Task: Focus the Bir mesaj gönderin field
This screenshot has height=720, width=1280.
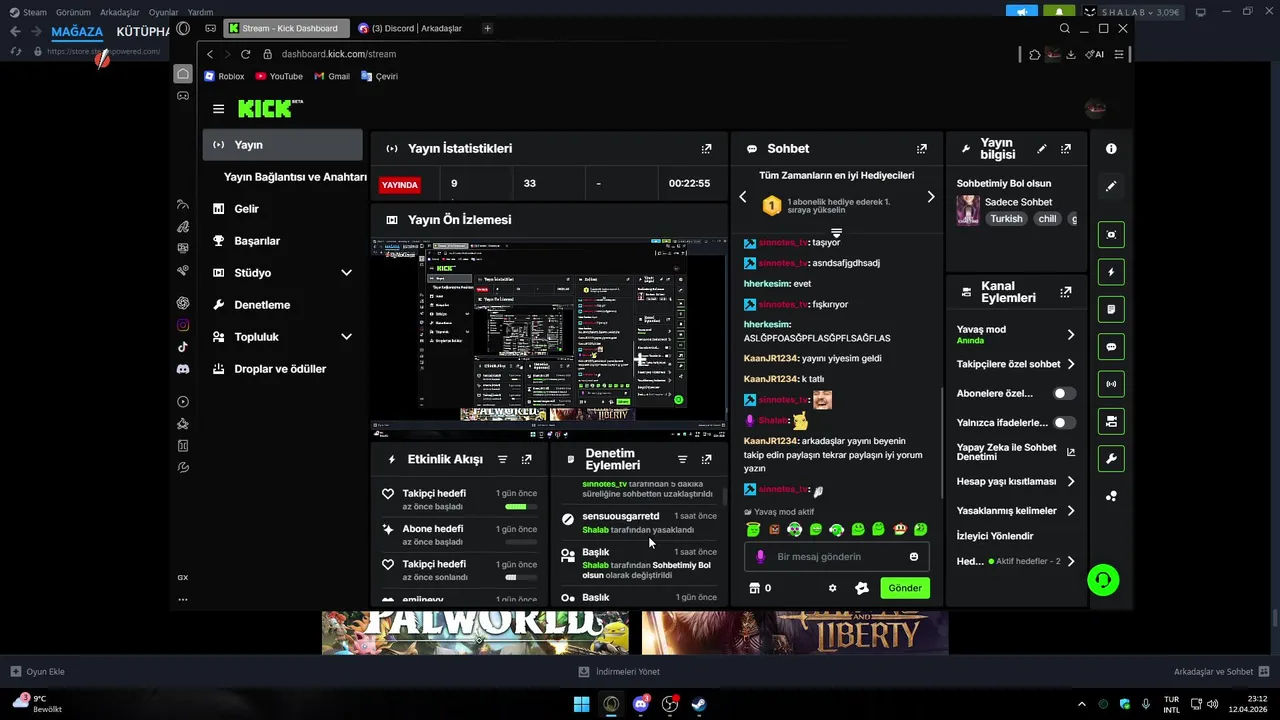Action: [x=836, y=557]
